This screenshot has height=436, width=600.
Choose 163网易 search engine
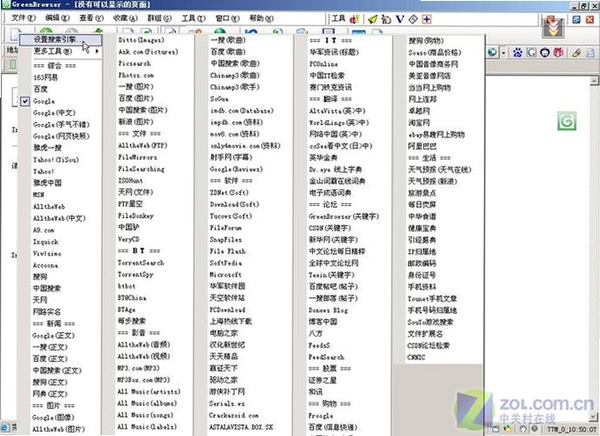(x=46, y=77)
